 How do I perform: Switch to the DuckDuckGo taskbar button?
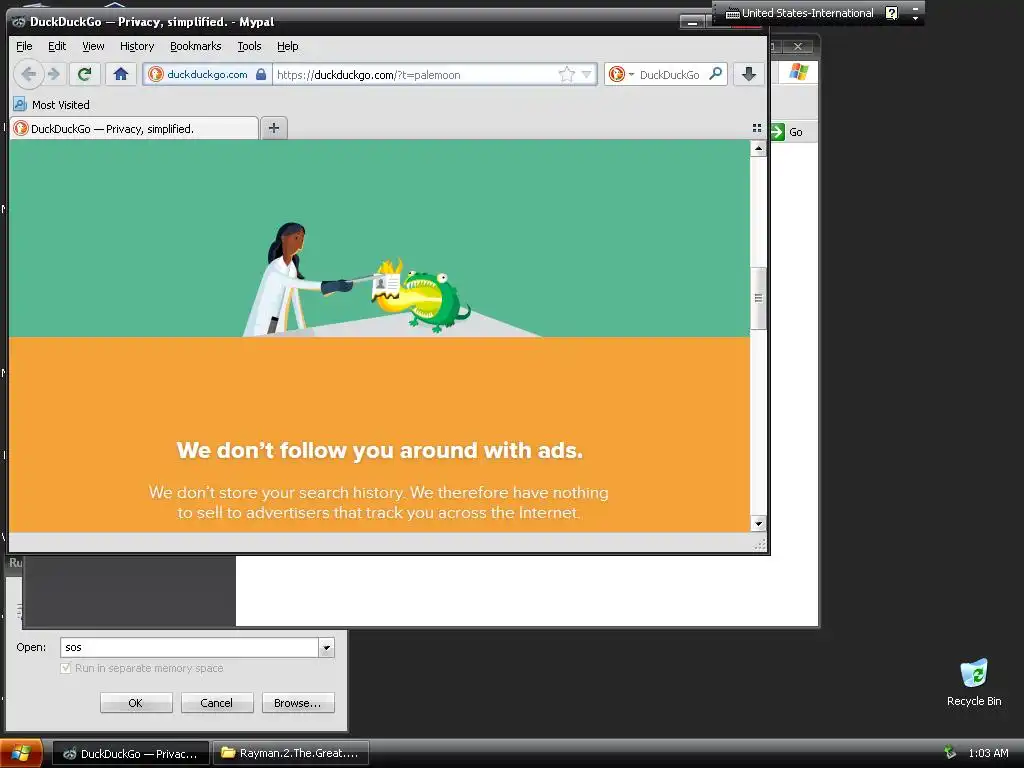click(131, 753)
